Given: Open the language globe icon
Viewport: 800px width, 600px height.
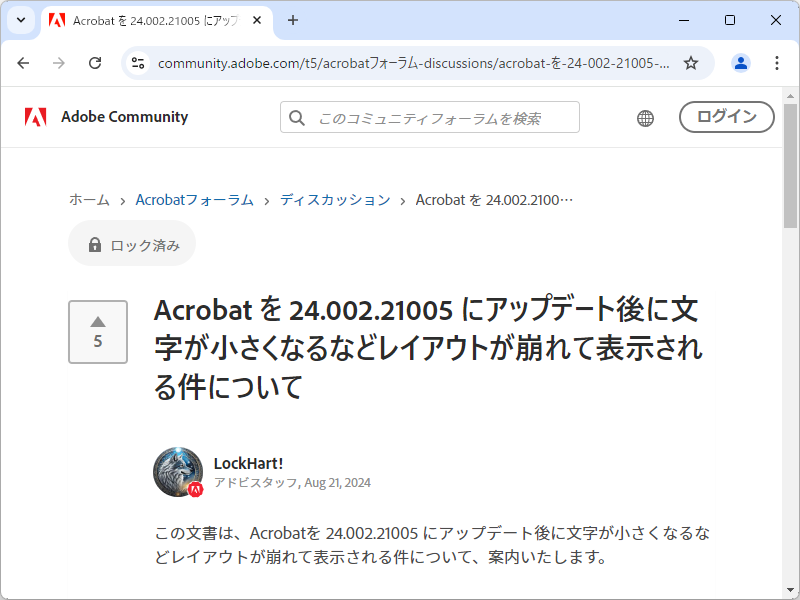Looking at the screenshot, I should (645, 117).
